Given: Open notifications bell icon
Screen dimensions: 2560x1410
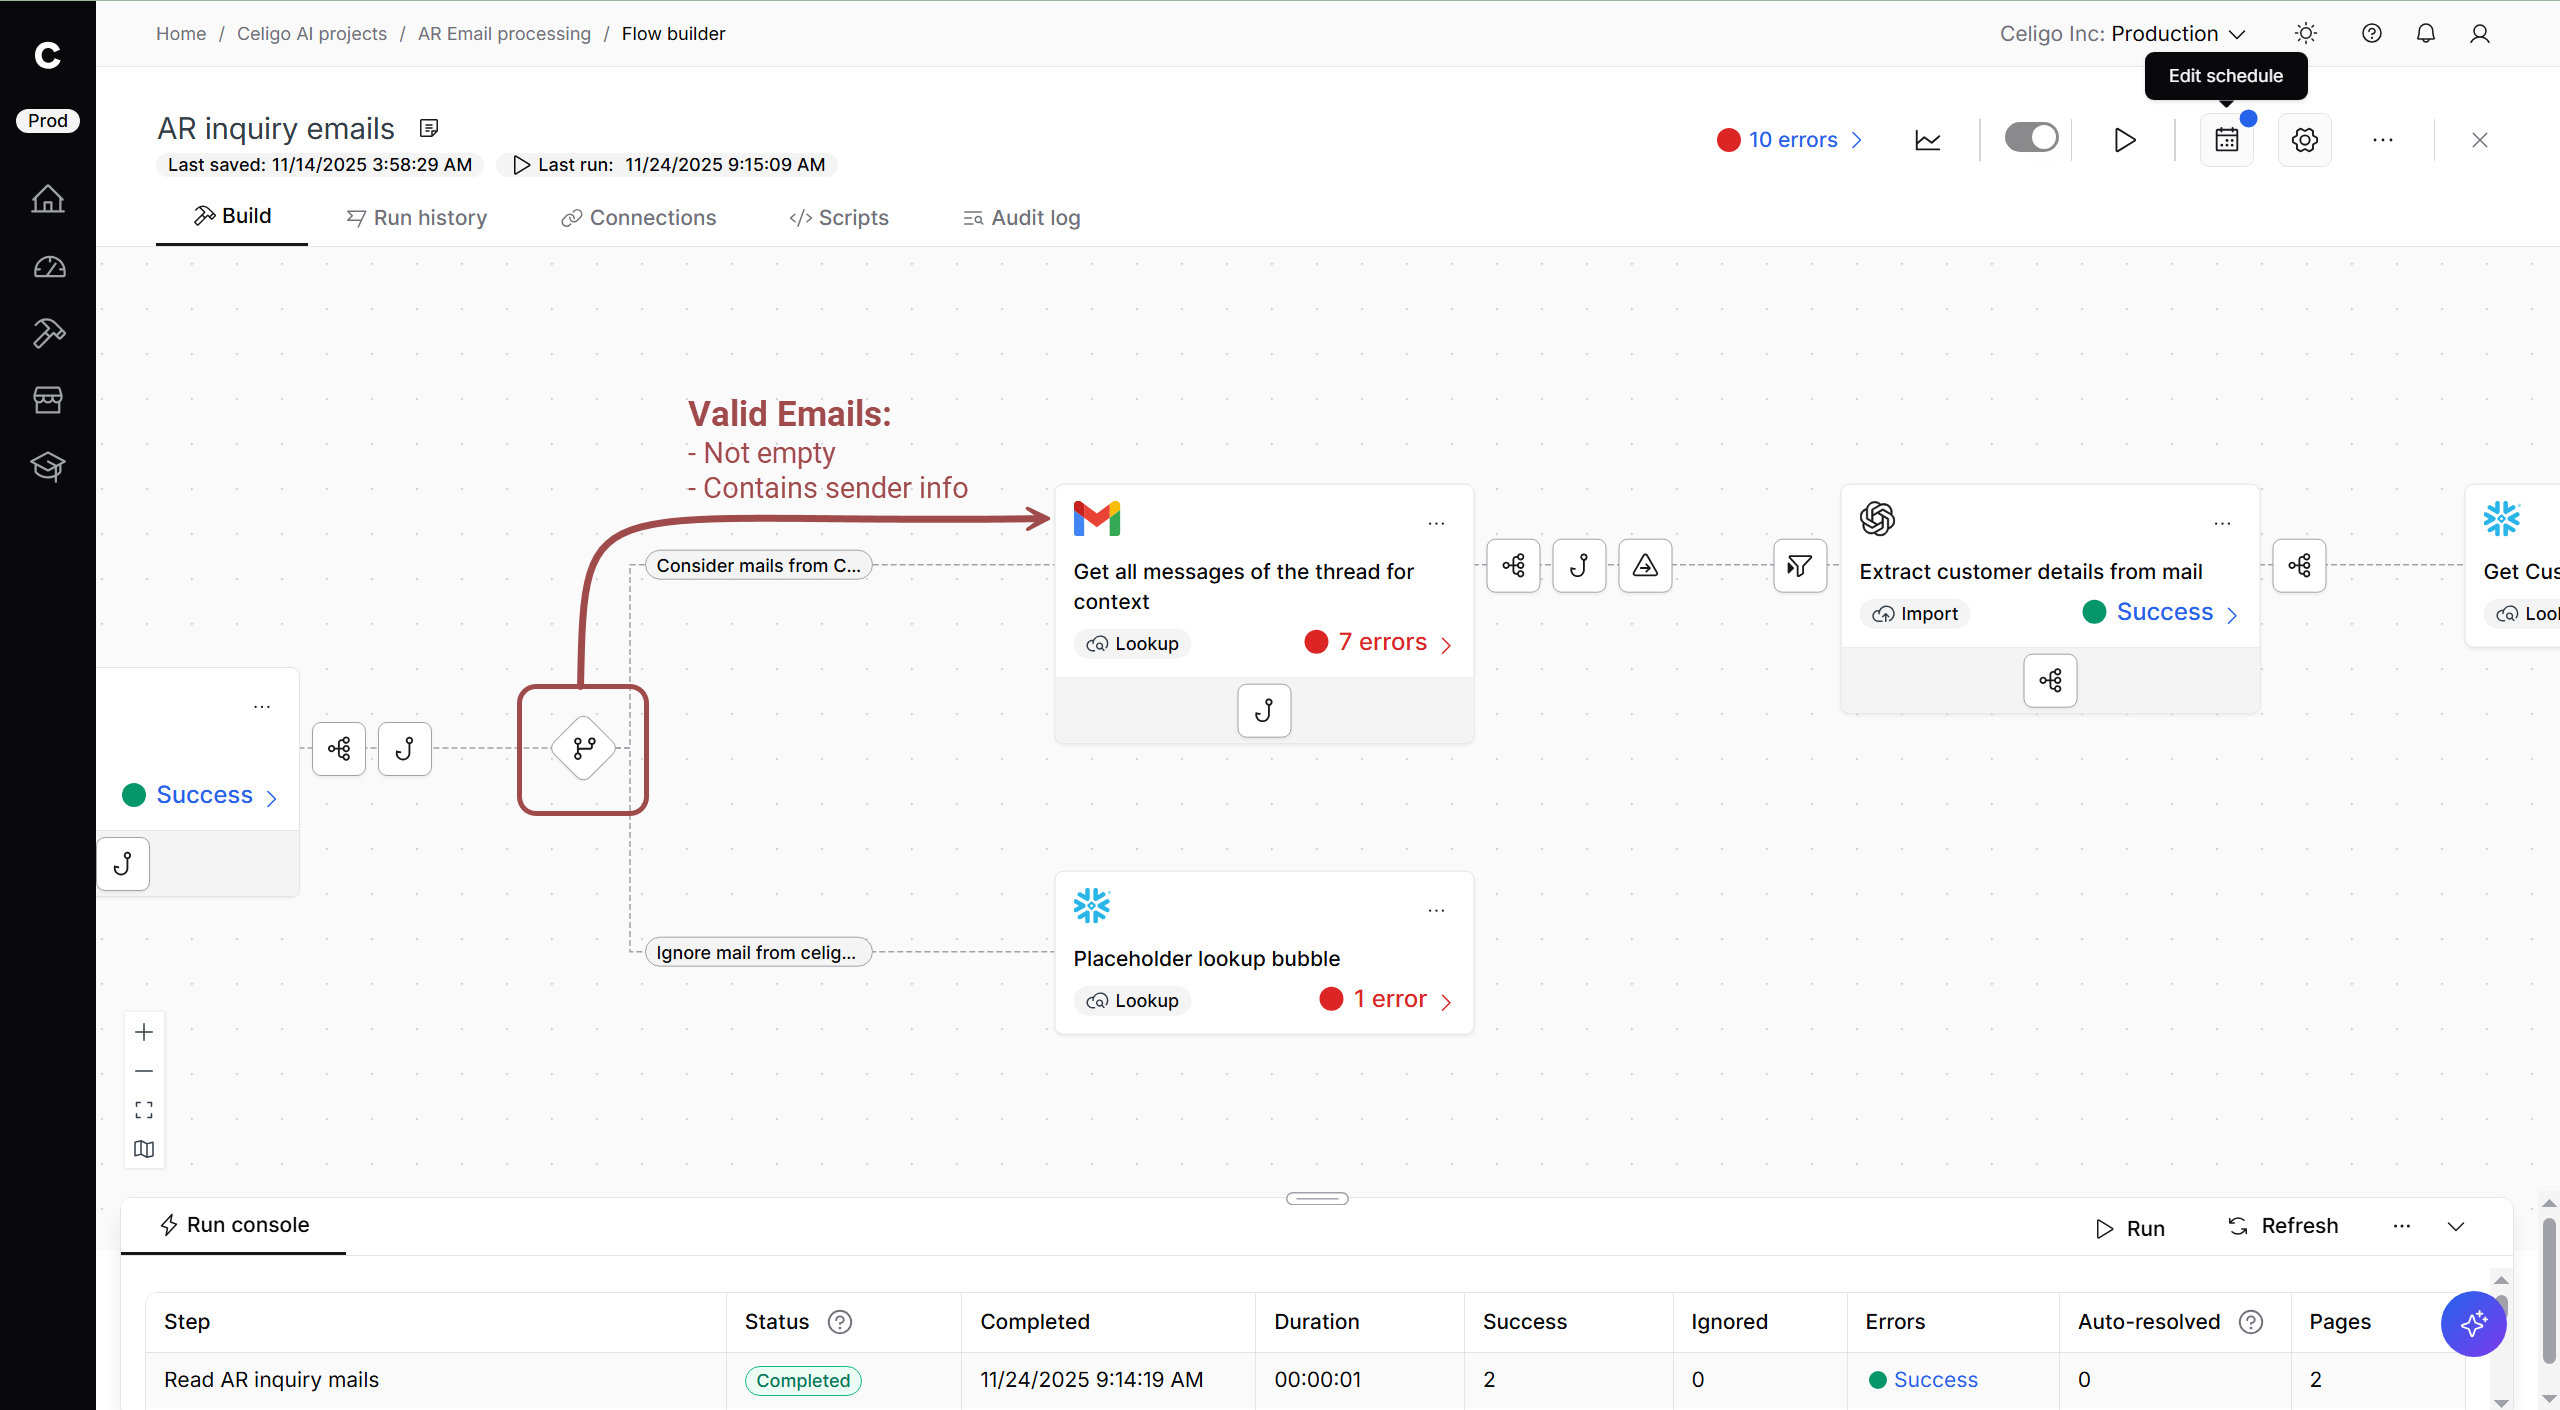Looking at the screenshot, I should (2425, 34).
